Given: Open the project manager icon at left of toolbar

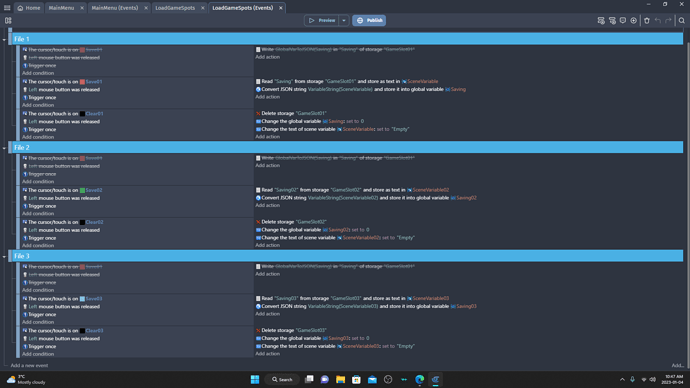Looking at the screenshot, I should [8, 21].
